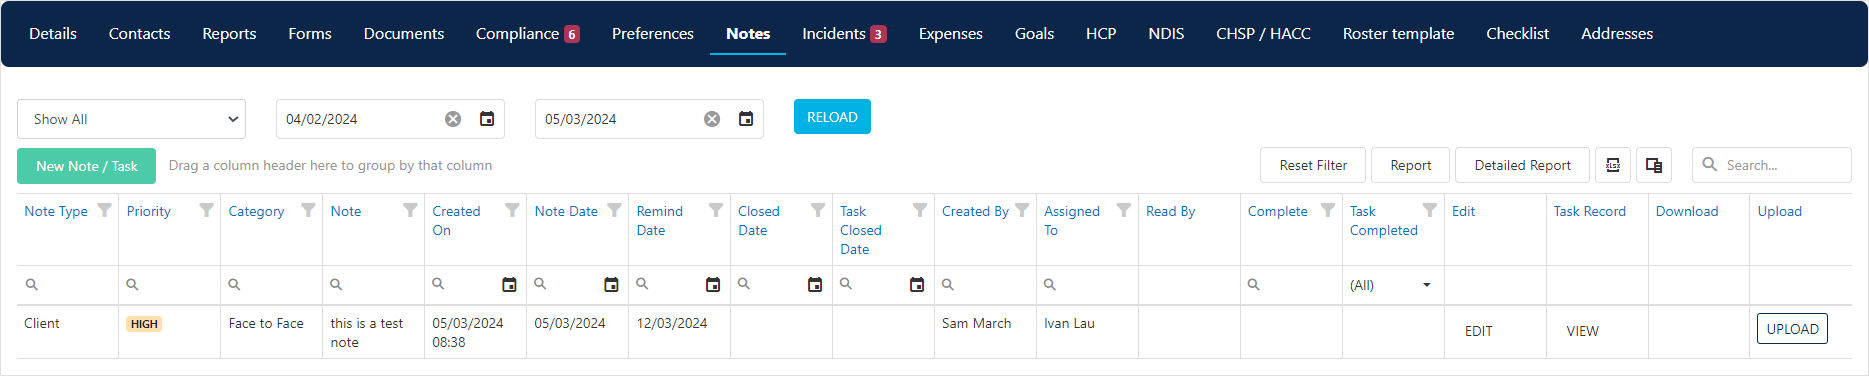Click UPLOAD for the test note row
The image size is (1869, 376).
point(1792,329)
